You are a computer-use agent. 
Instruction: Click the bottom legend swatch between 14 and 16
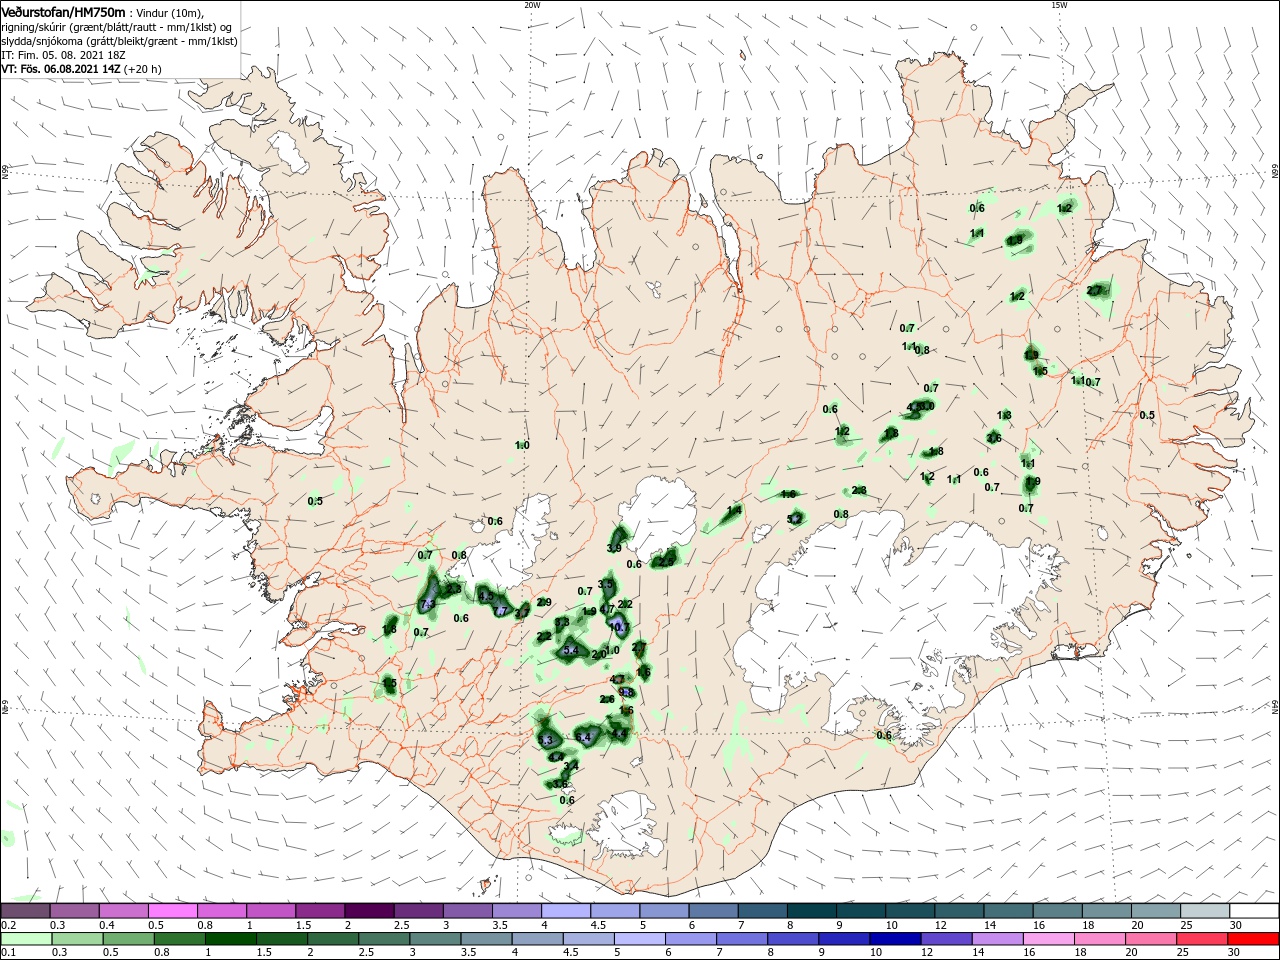(x=998, y=939)
